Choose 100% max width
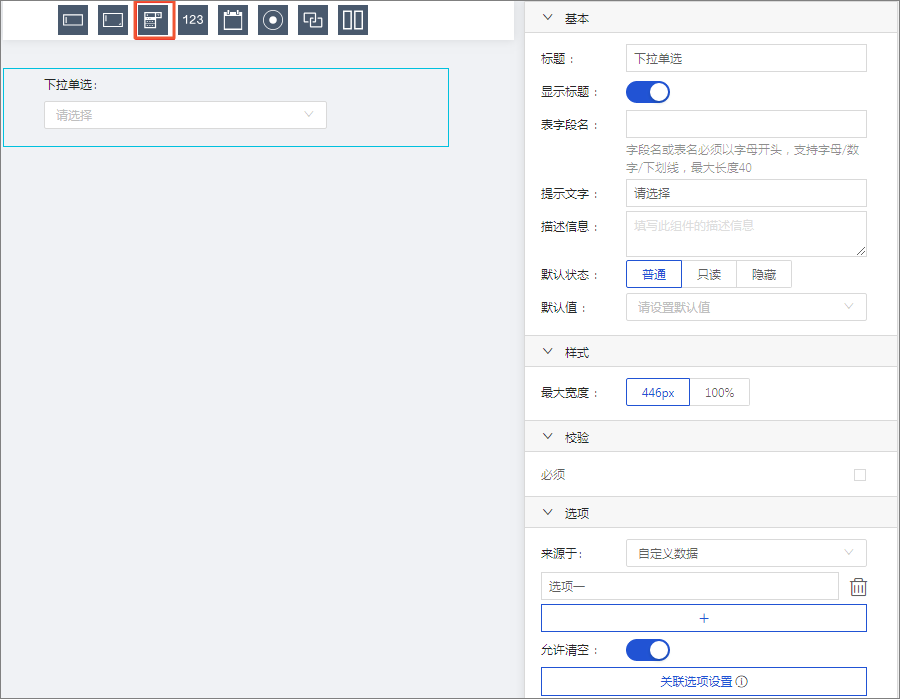Viewport: 900px width, 699px height. pyautogui.click(x=719, y=393)
